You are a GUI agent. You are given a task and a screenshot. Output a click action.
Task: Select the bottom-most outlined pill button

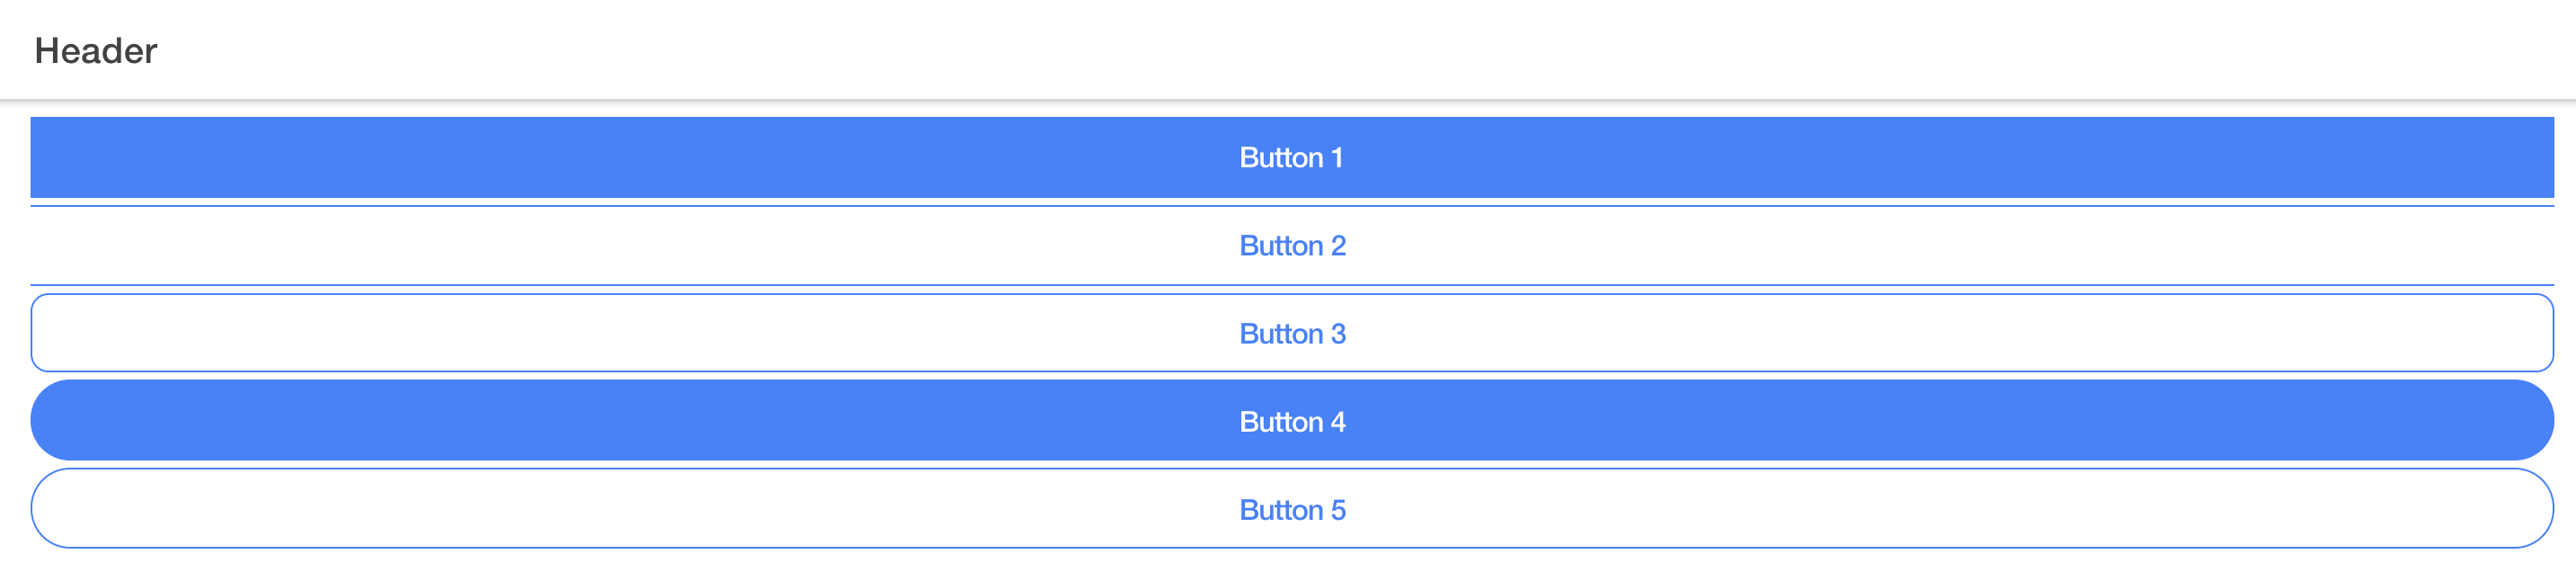(1288, 509)
